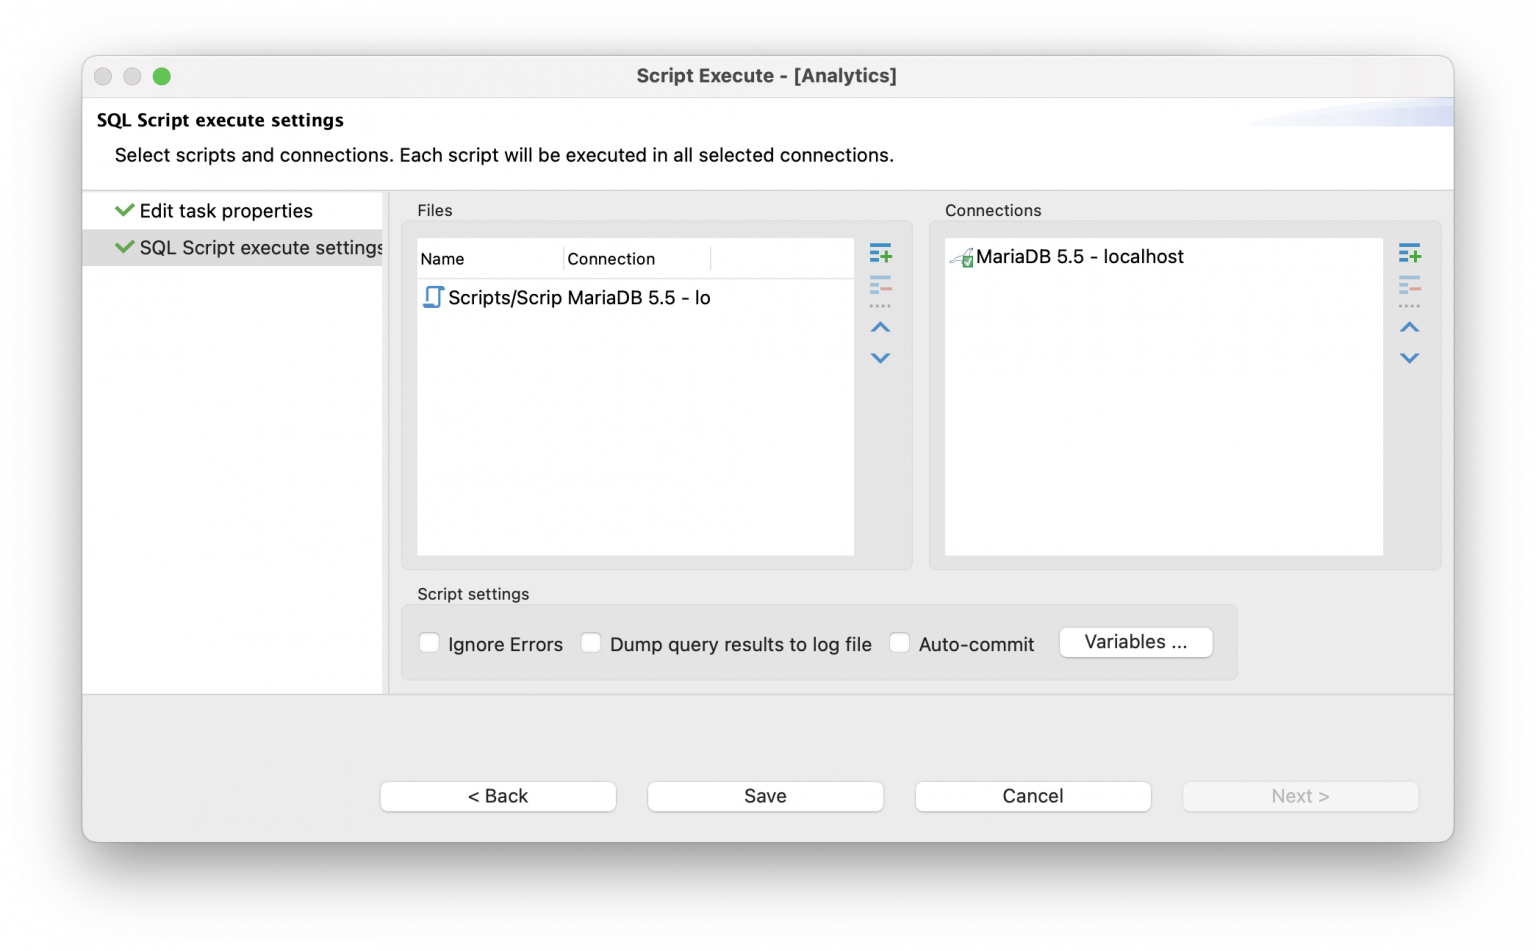Viewport: 1536px width, 951px height.
Task: Move the selected script down
Action: coord(880,358)
